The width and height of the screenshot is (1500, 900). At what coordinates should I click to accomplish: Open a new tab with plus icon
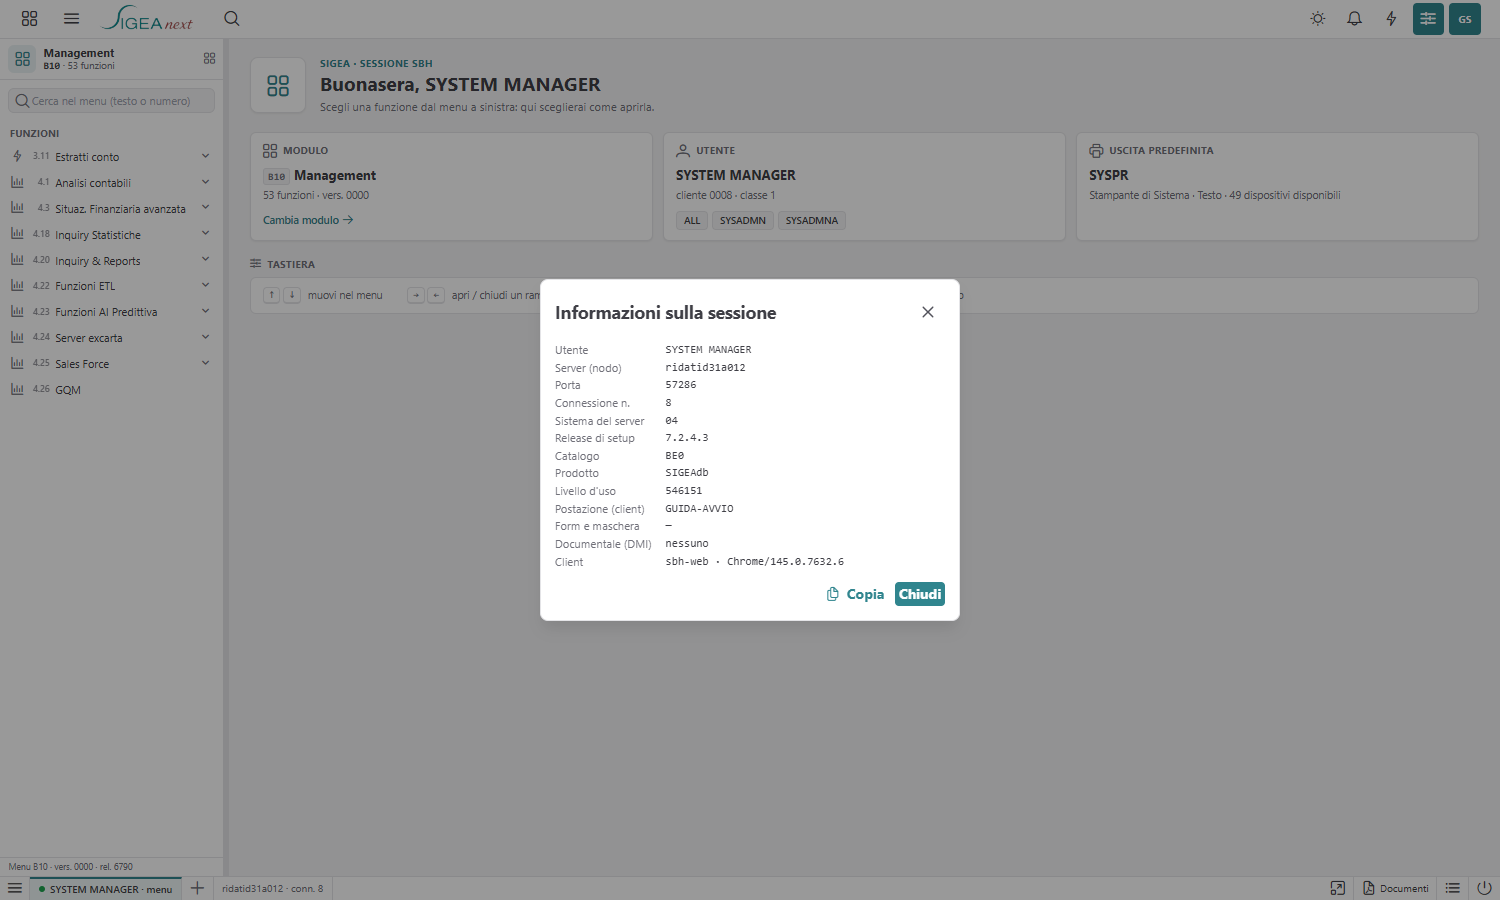(197, 888)
